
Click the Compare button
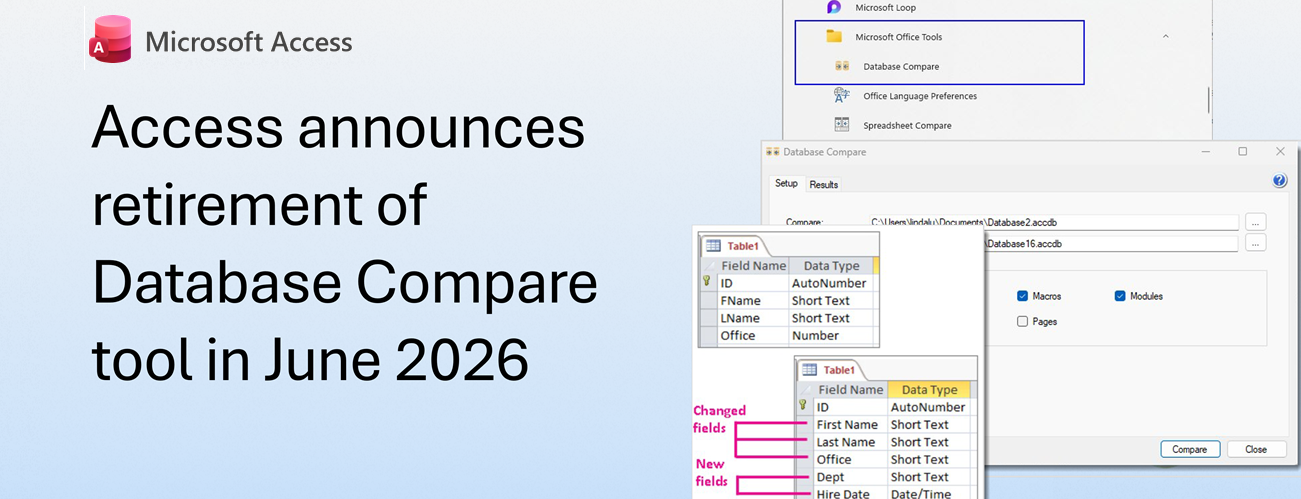1190,449
